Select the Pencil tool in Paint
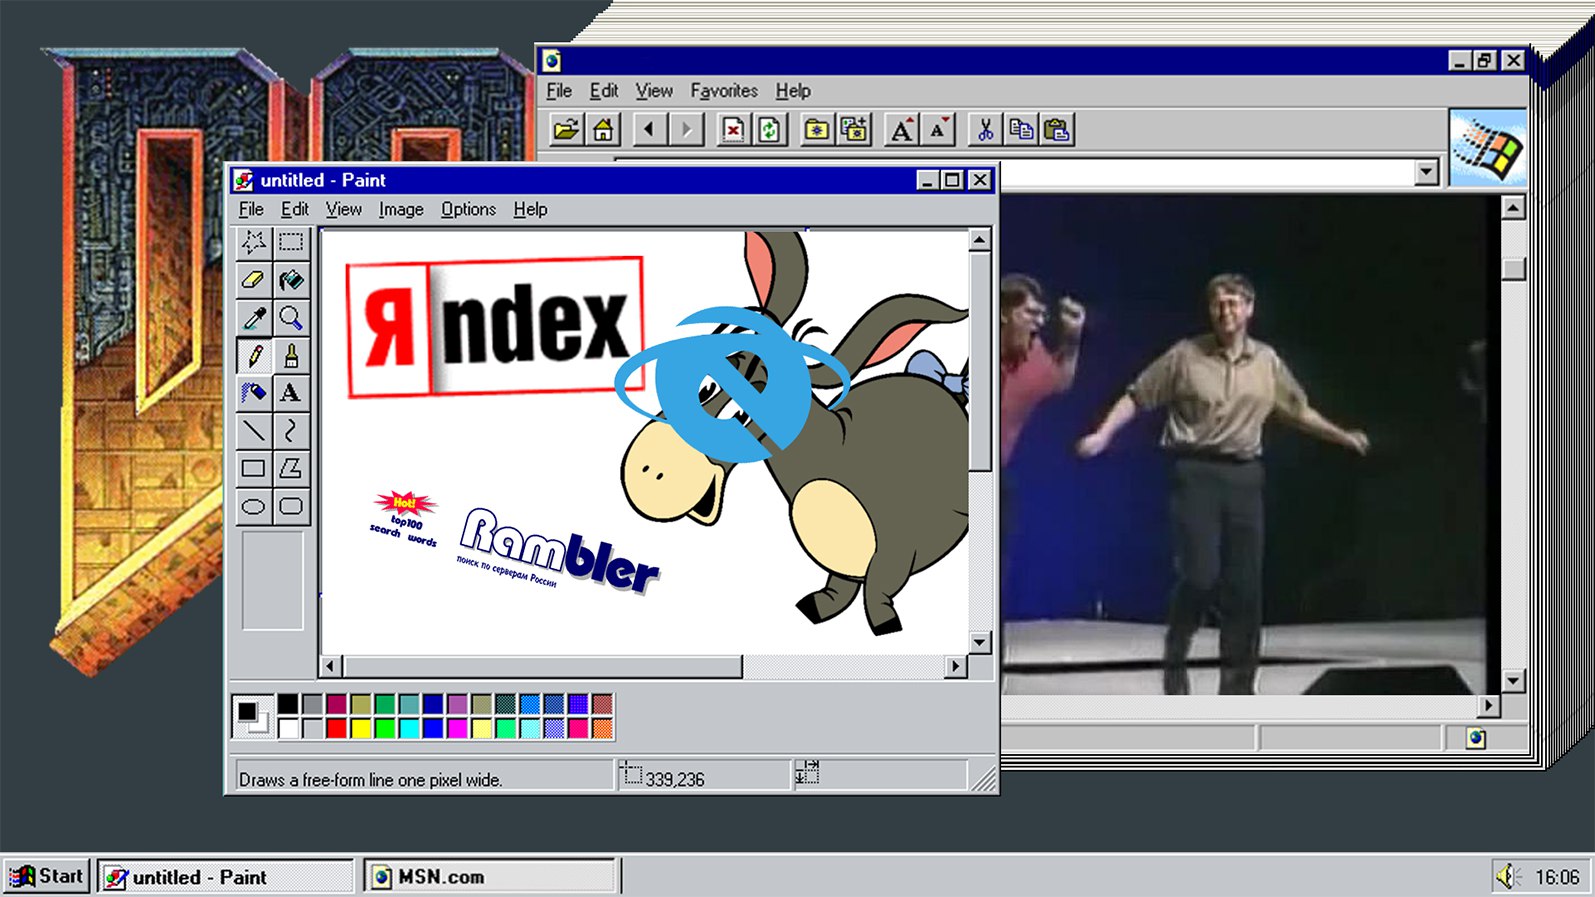The width and height of the screenshot is (1595, 897). coord(254,356)
